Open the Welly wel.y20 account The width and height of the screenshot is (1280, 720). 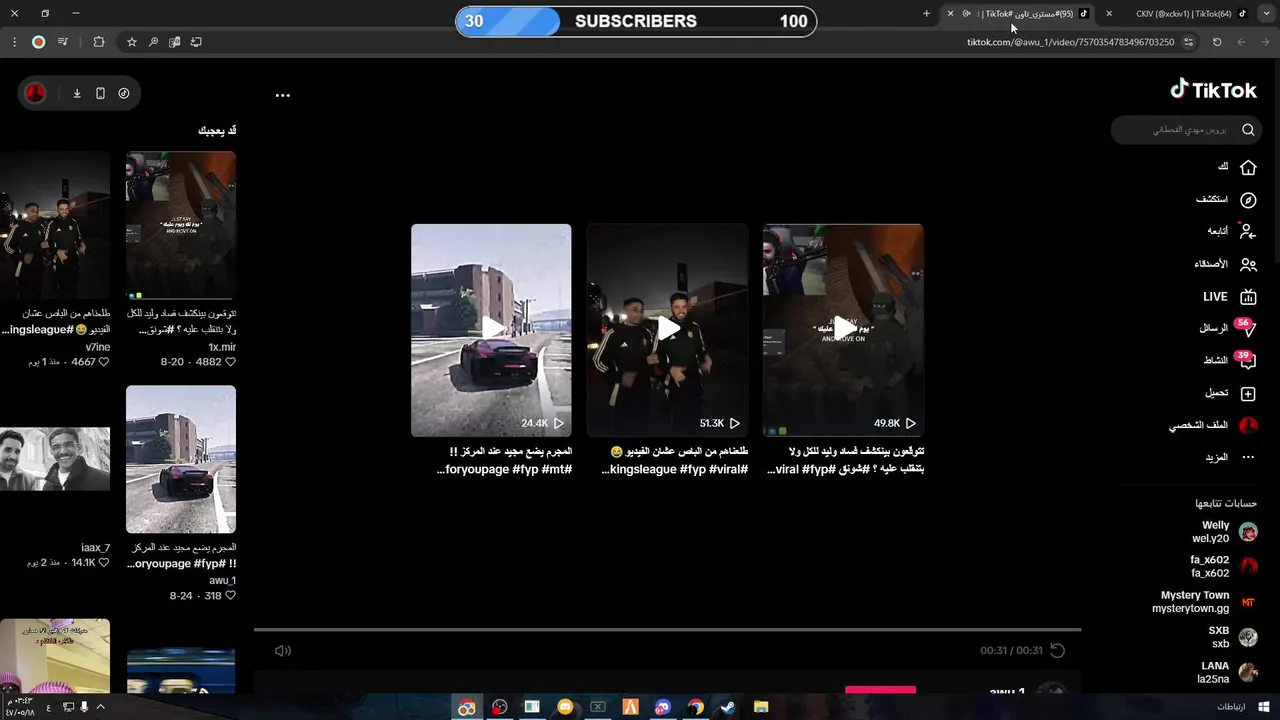pos(1224,532)
